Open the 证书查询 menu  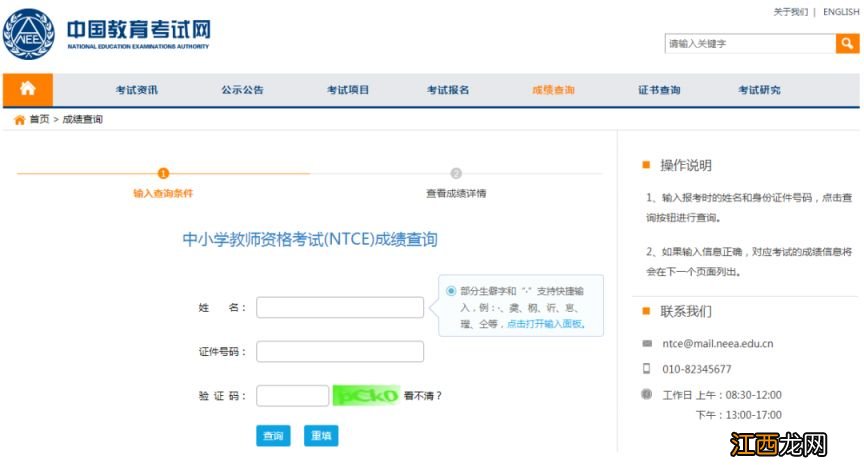[659, 90]
